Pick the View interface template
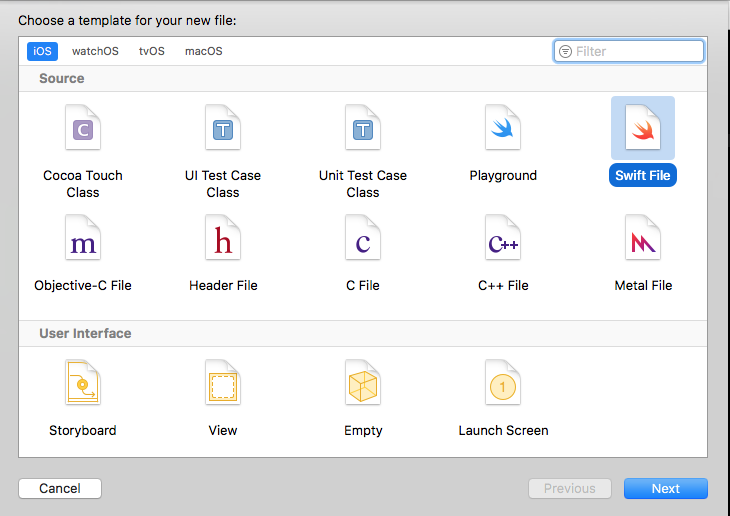 [x=223, y=384]
